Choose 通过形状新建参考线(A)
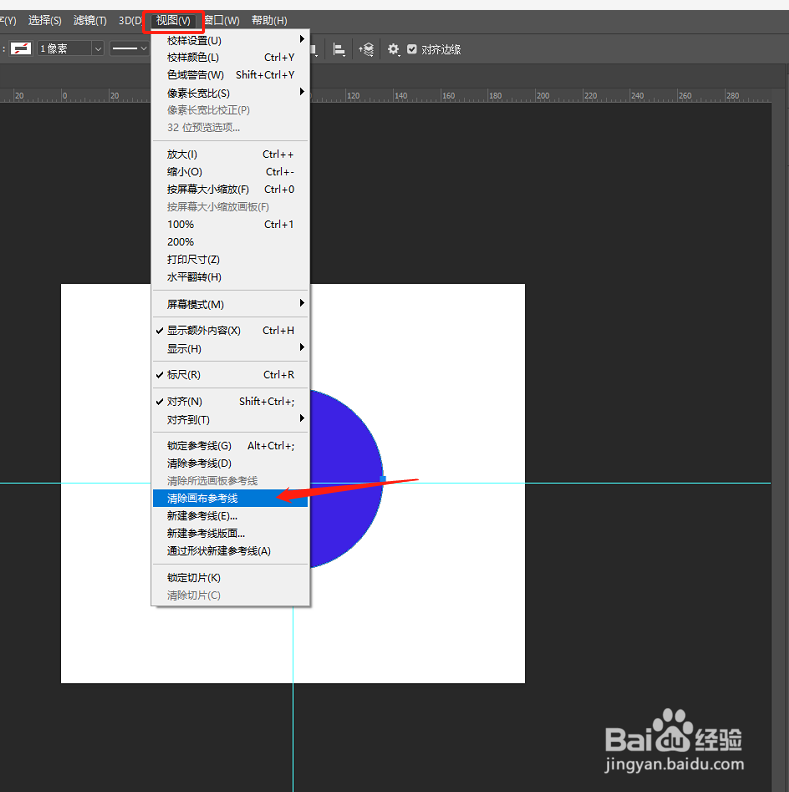Screen dimensions: 789x792 (x=230, y=551)
